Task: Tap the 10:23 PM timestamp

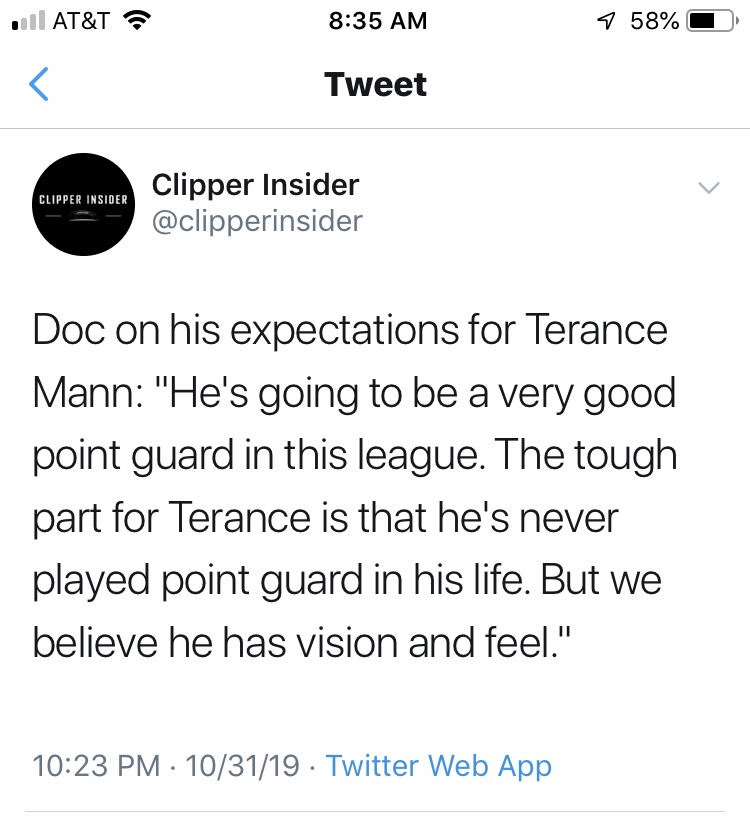Action: click(96, 766)
